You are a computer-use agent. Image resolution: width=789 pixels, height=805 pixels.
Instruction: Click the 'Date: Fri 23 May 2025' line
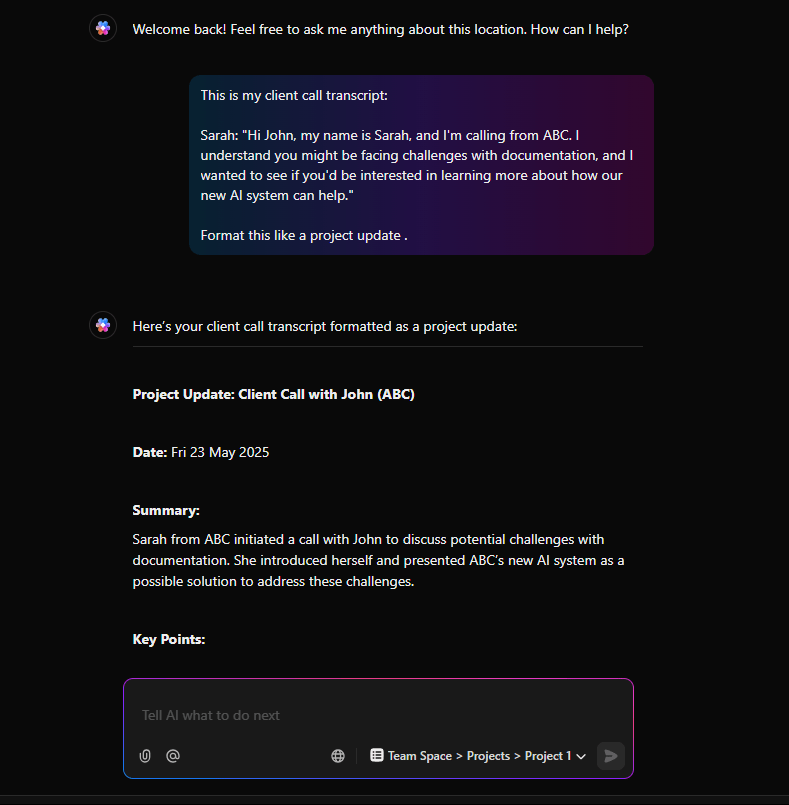[x=200, y=452]
